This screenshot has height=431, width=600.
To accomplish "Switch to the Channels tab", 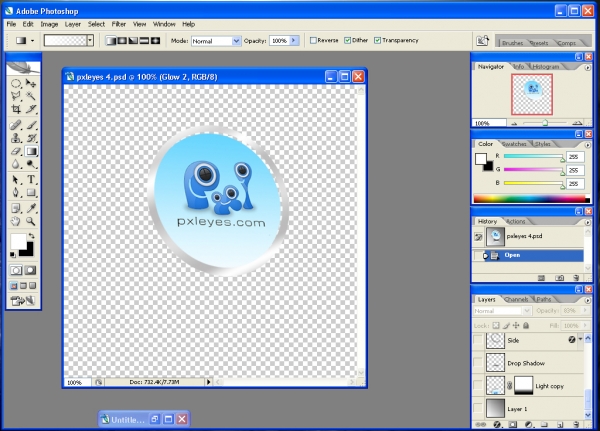I will (x=517, y=299).
